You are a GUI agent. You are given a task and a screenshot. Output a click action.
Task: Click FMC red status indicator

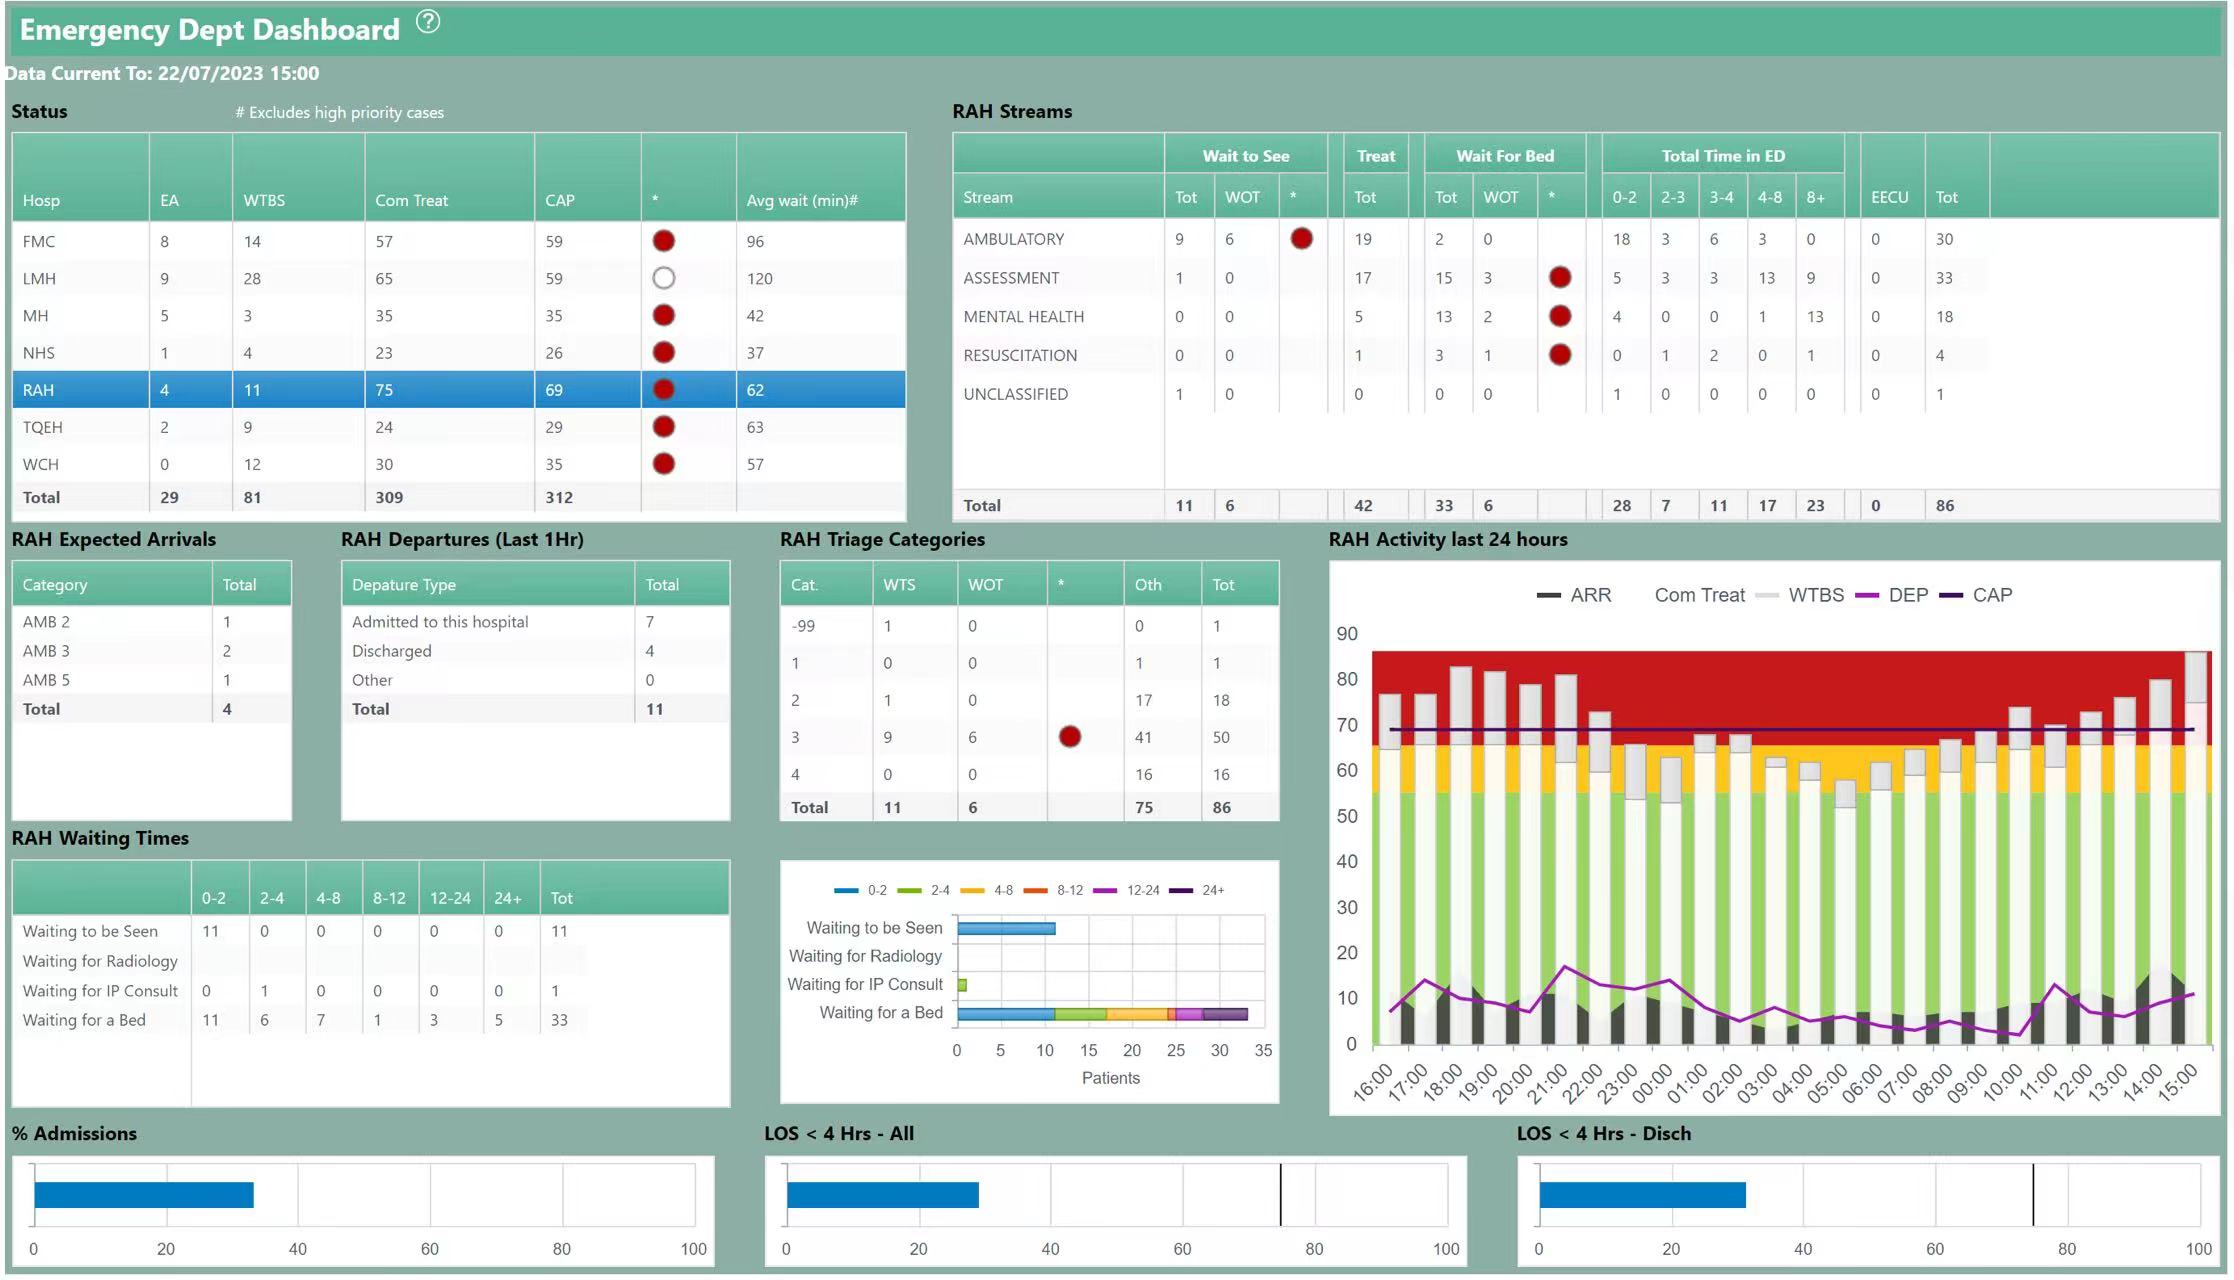tap(663, 241)
